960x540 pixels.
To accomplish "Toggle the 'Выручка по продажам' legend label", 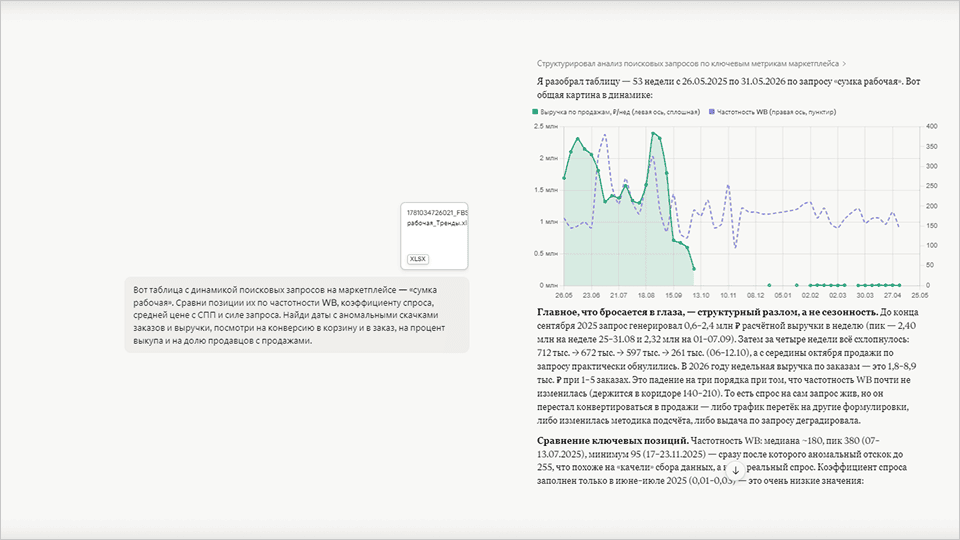I will [620, 112].
